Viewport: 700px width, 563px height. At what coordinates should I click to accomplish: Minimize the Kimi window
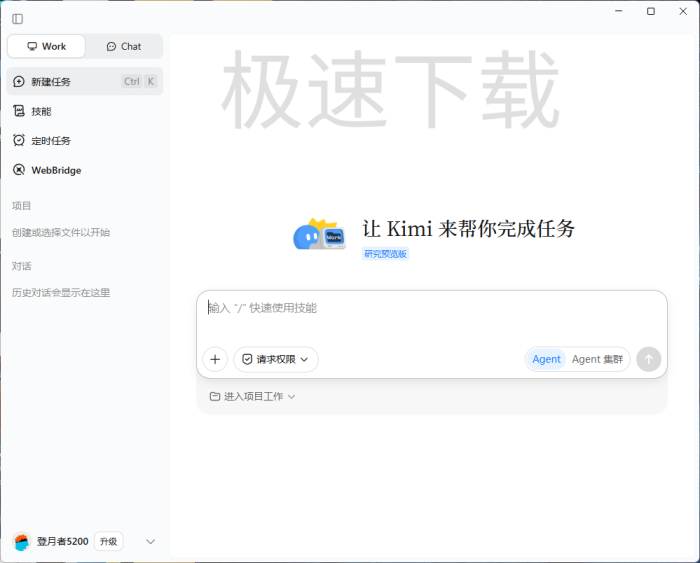click(x=619, y=11)
